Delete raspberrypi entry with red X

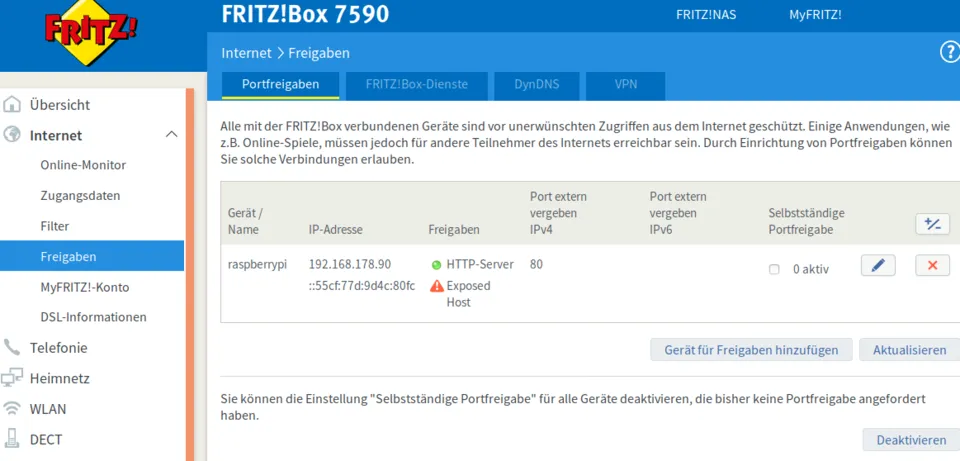click(x=932, y=266)
